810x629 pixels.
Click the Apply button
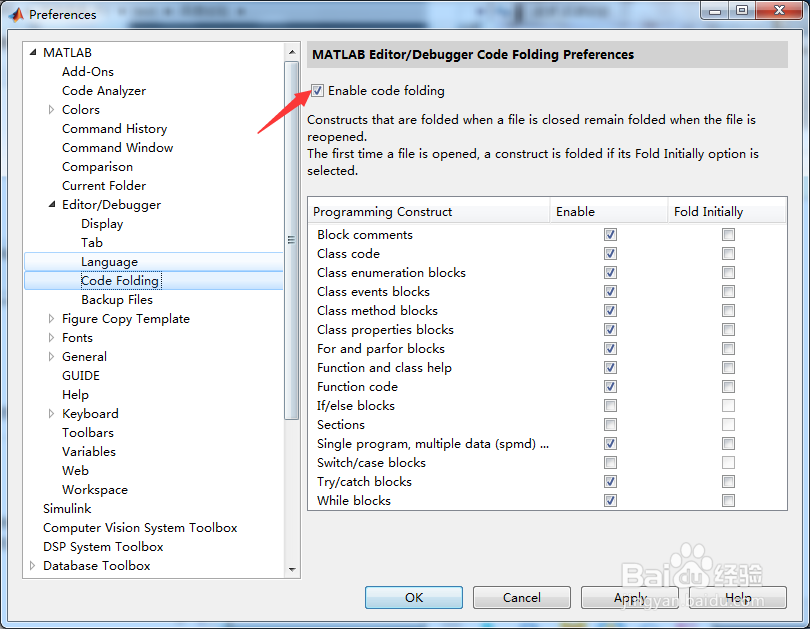(x=630, y=597)
